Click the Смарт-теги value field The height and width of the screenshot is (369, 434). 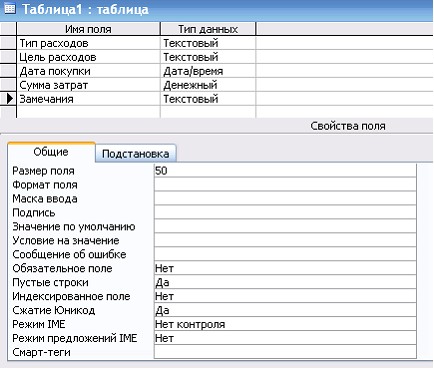(285, 352)
